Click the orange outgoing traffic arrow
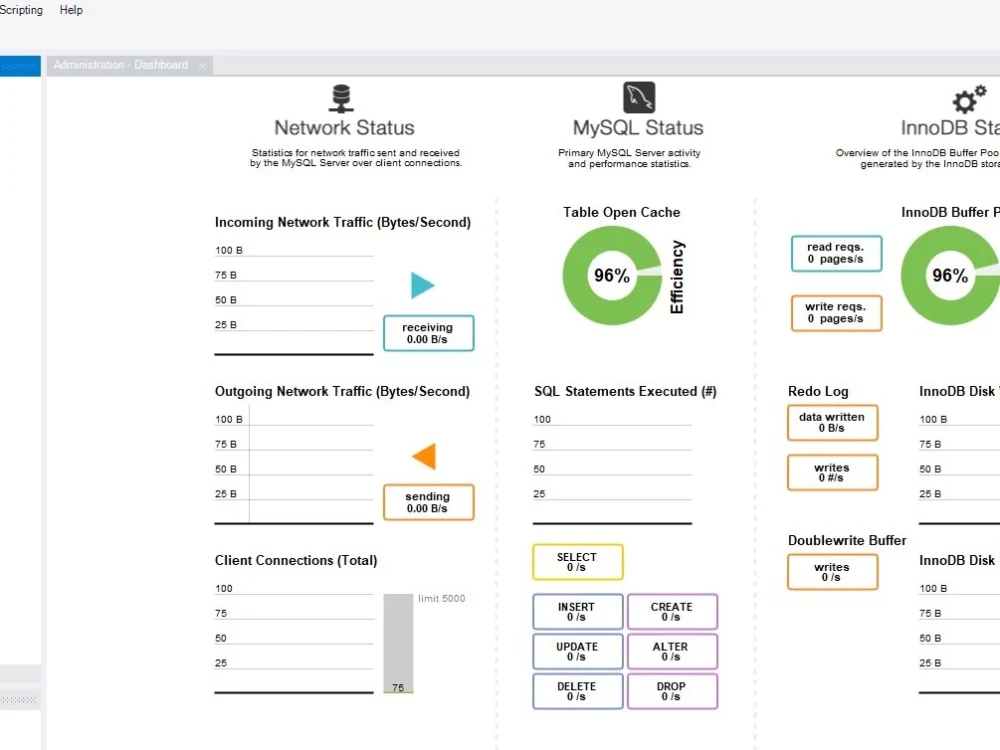This screenshot has height=750, width=1000. pos(425,456)
